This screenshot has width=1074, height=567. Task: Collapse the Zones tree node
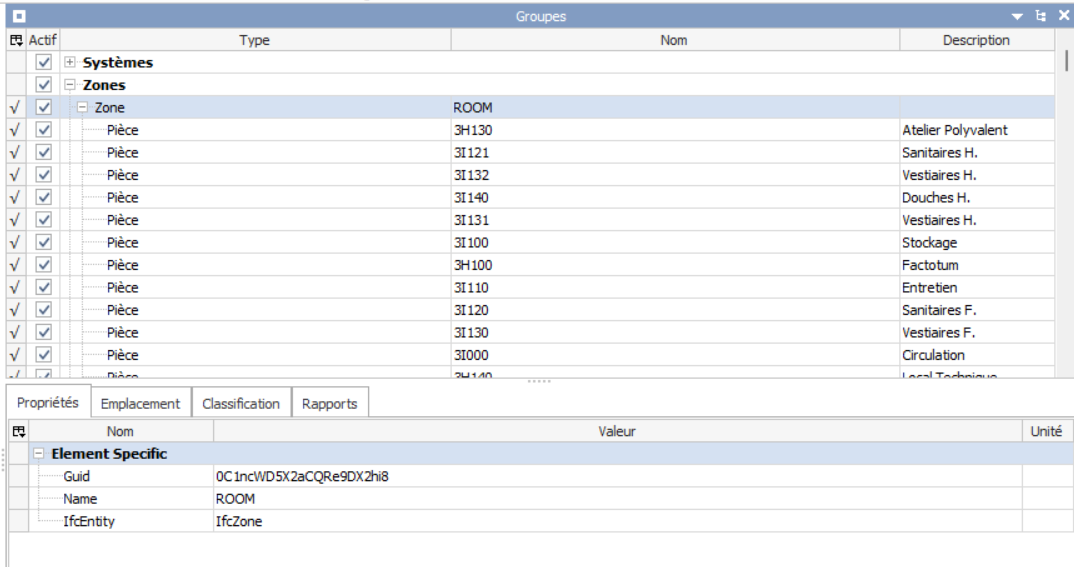coord(70,85)
